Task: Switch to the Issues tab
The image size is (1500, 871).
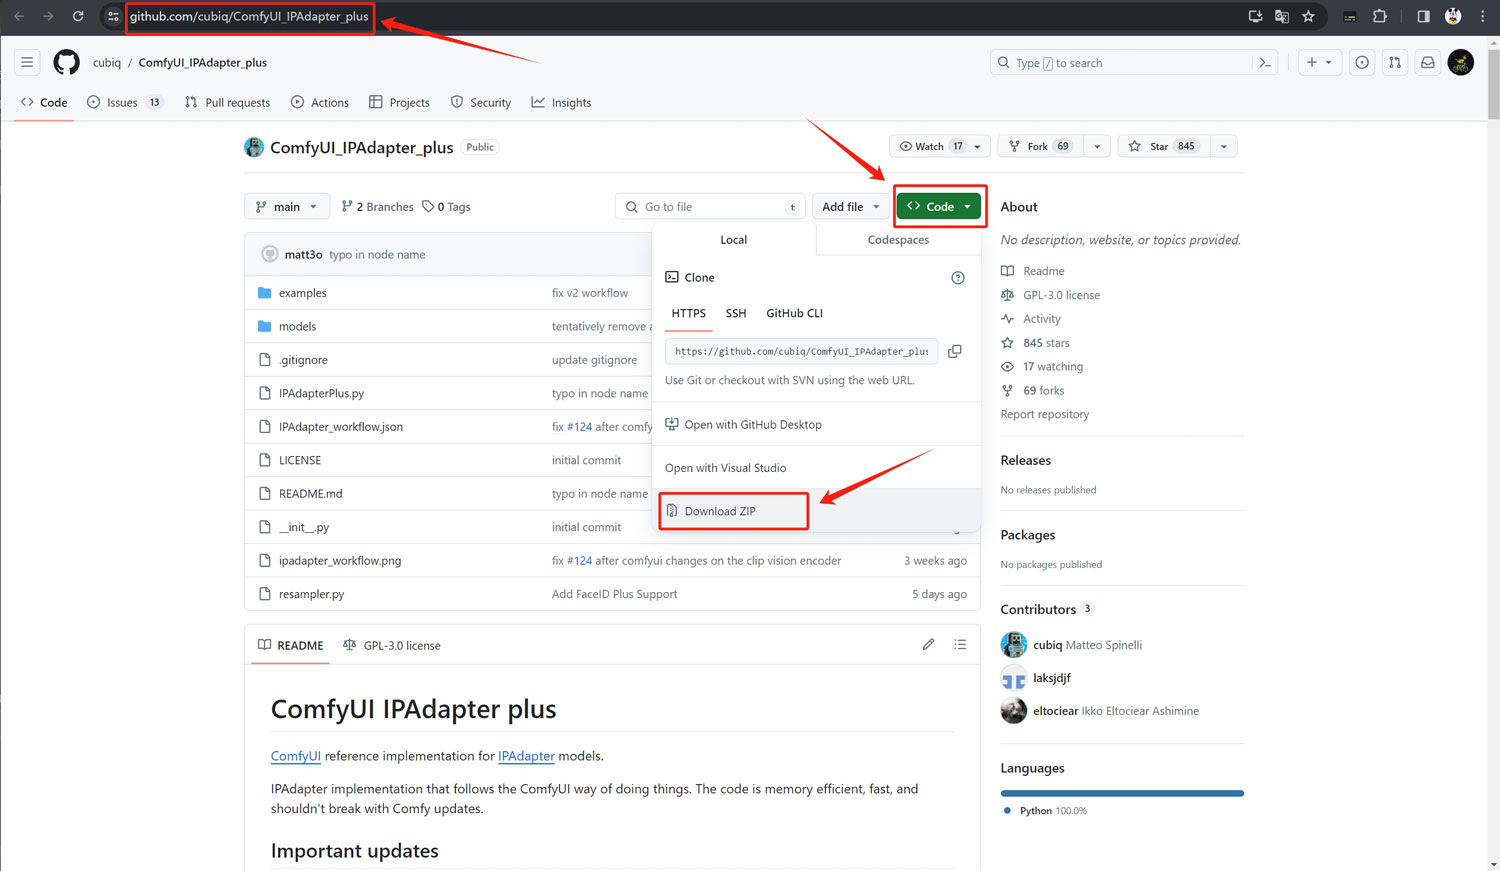Action: 125,102
